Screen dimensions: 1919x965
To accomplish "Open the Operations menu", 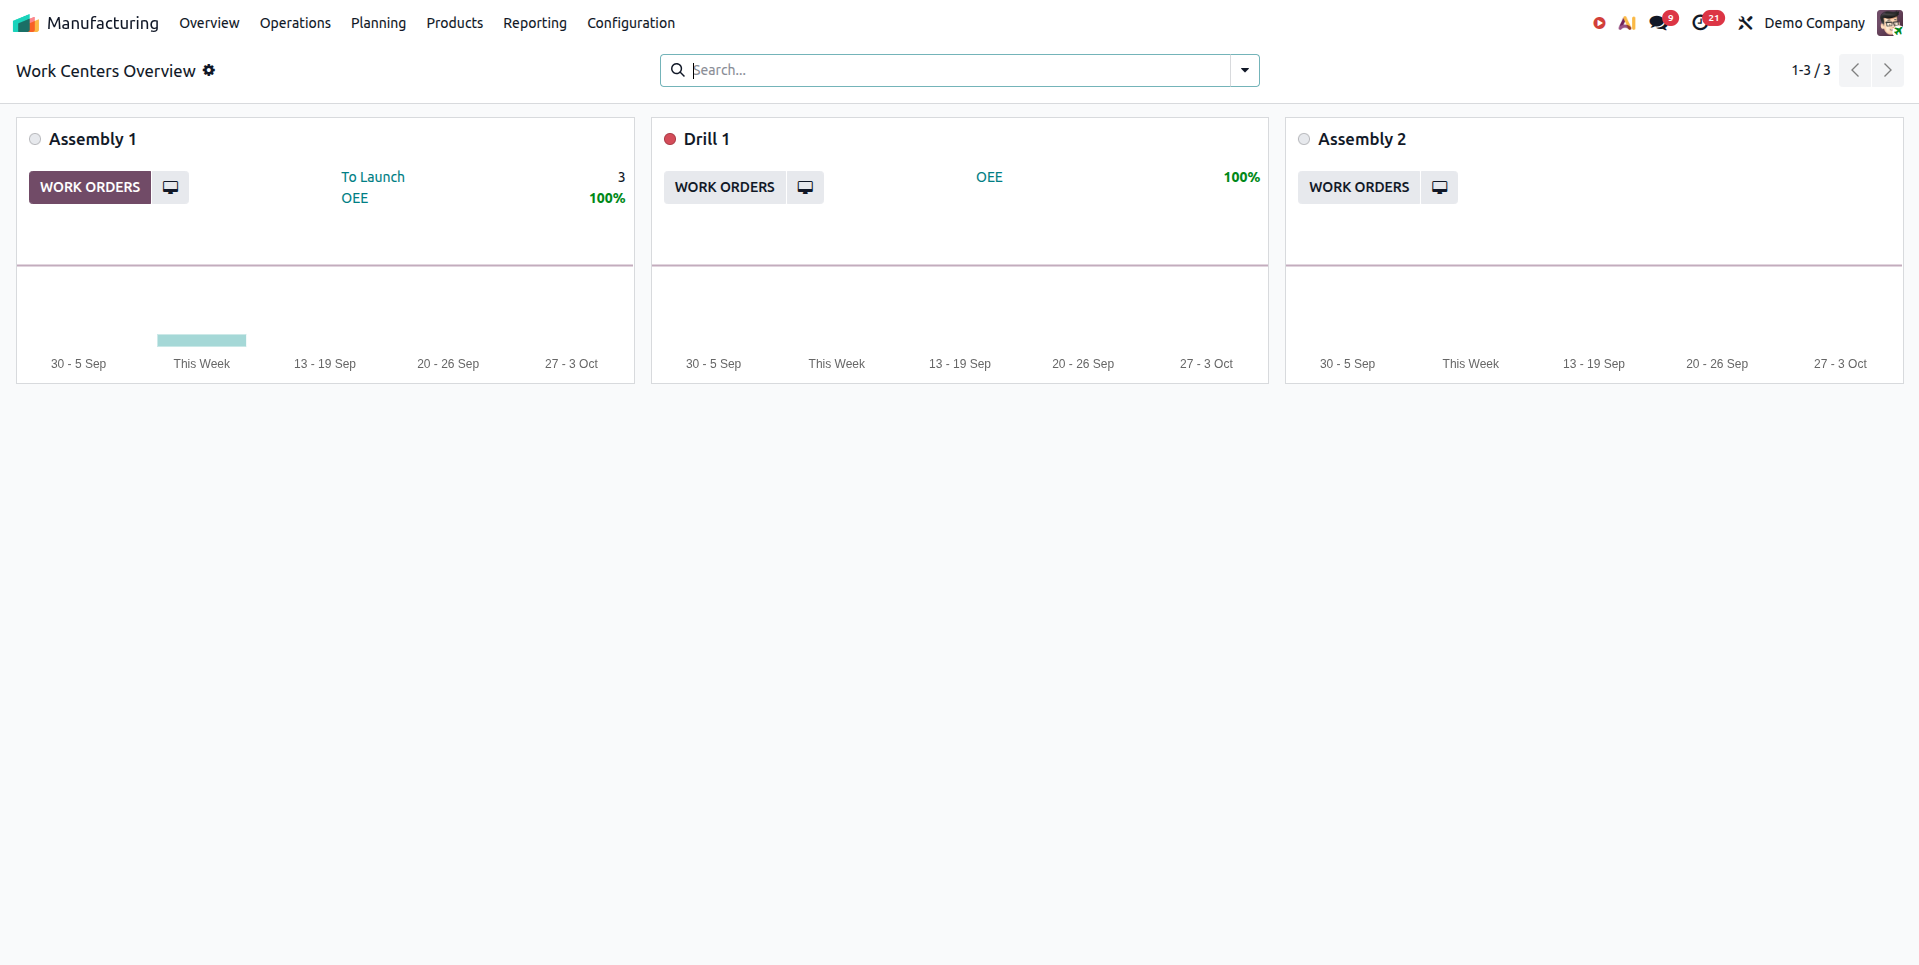I will click(295, 23).
